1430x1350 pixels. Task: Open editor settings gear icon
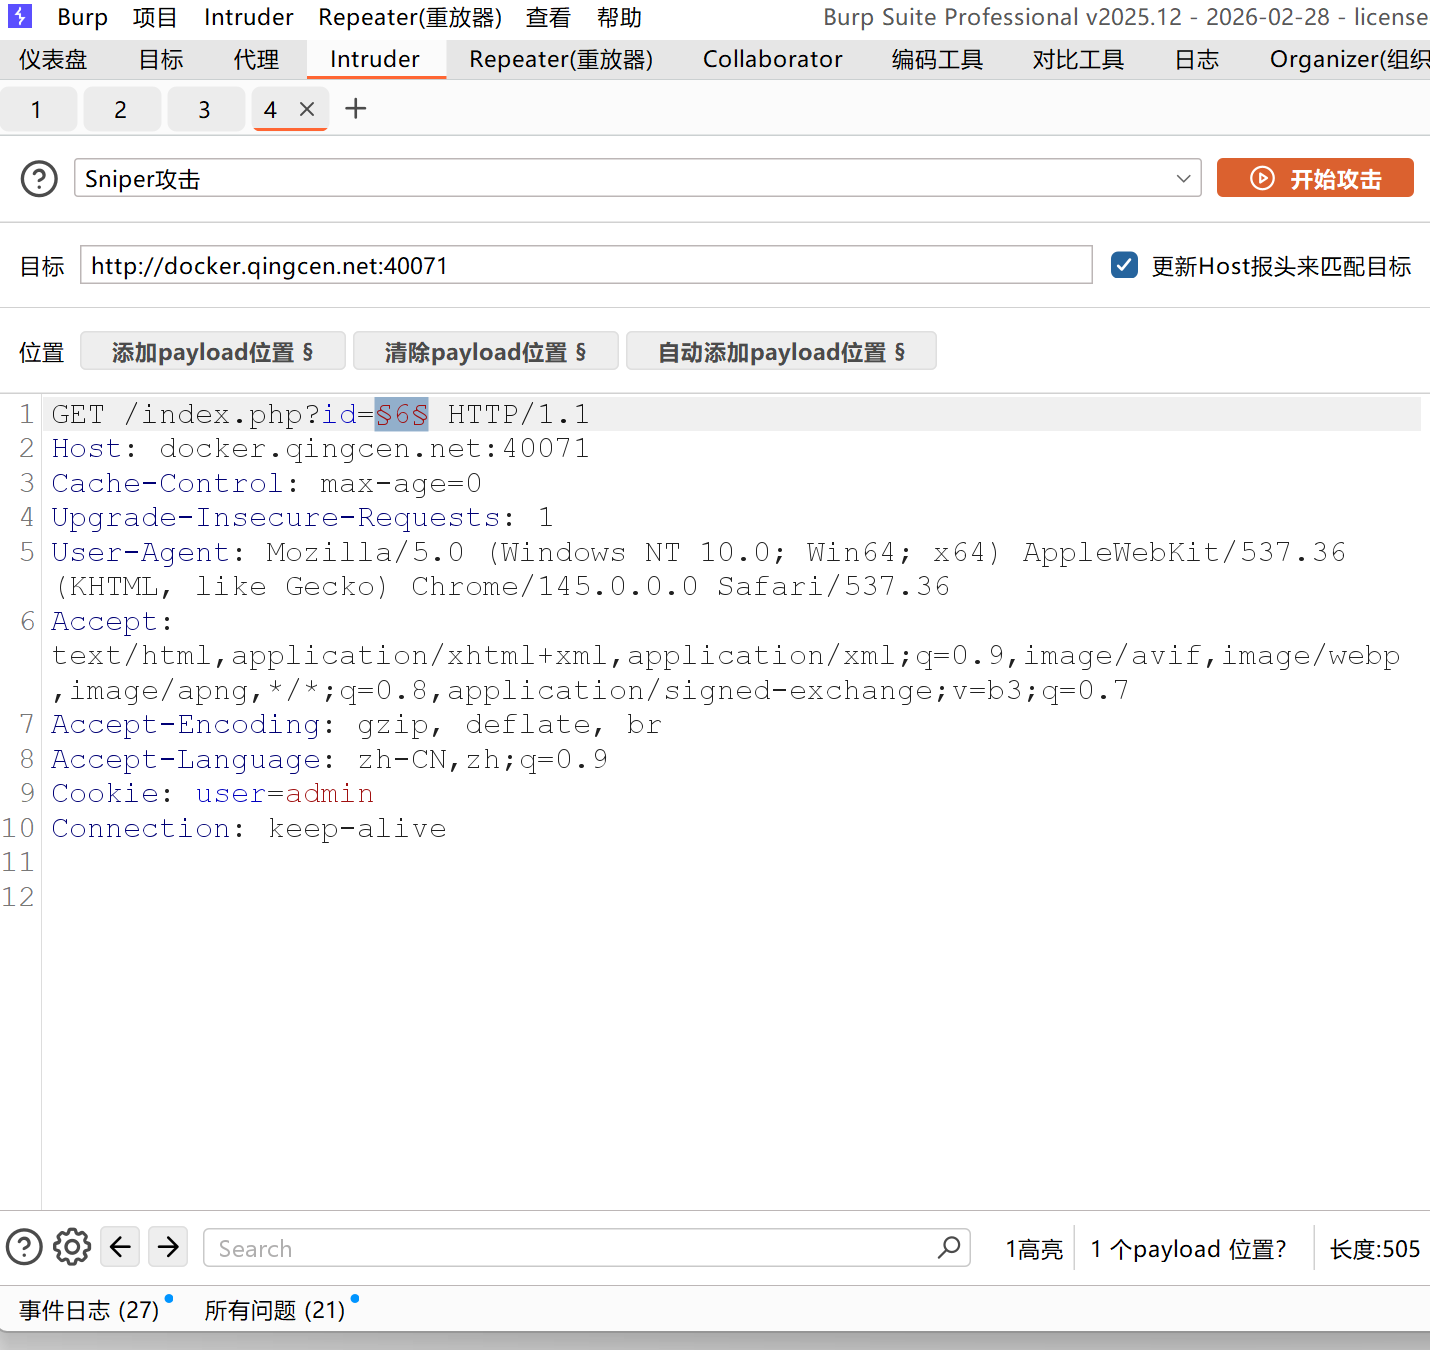72,1247
